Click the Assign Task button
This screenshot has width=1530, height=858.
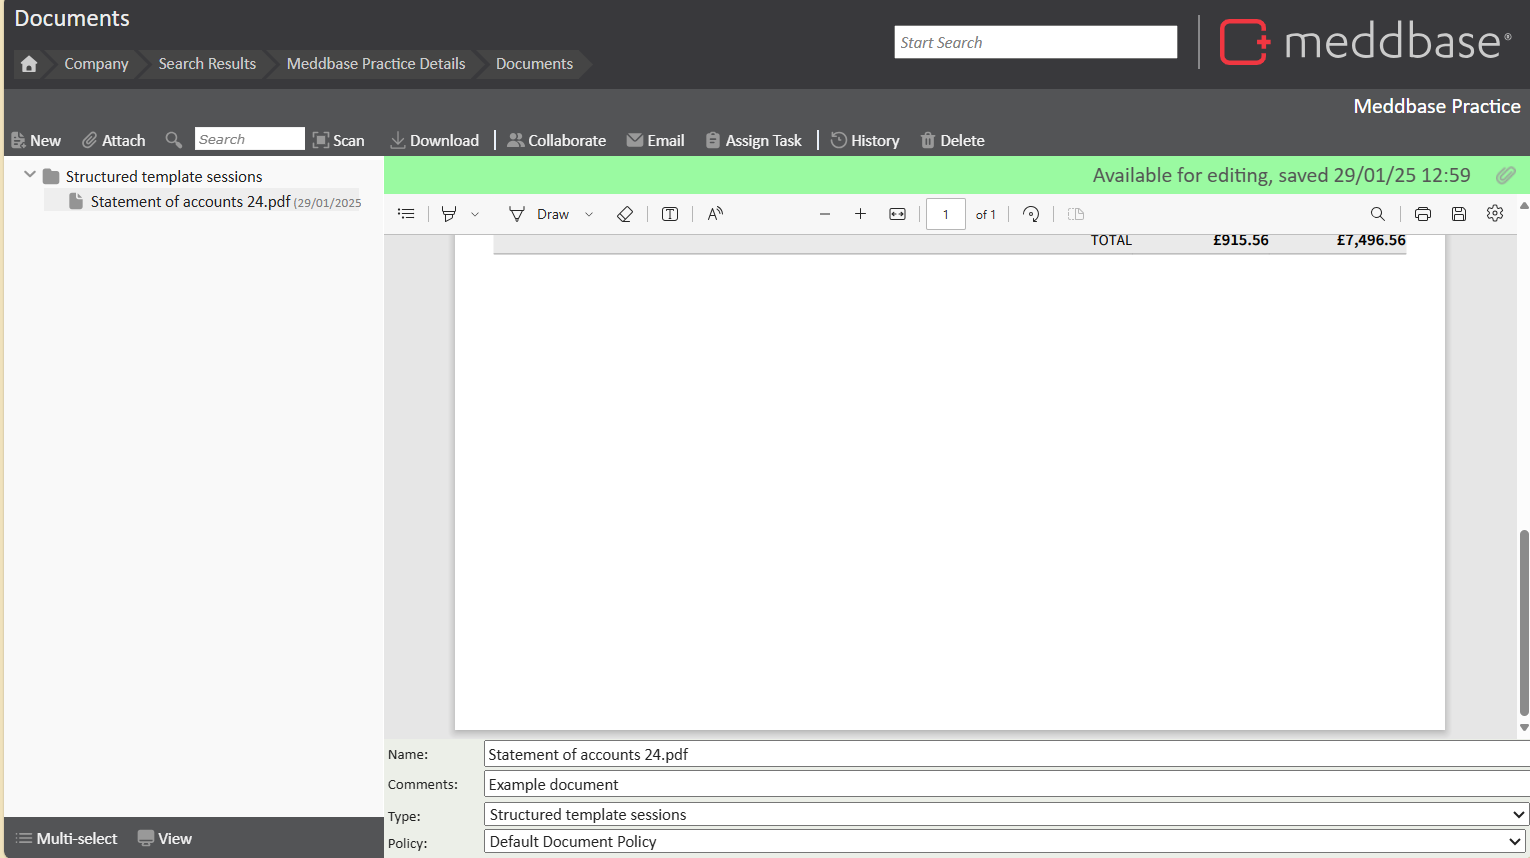pyautogui.click(x=754, y=140)
